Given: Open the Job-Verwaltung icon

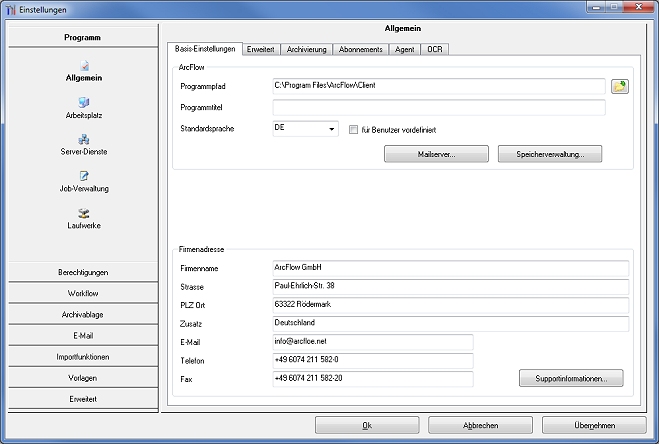Looking at the screenshot, I should coord(84,176).
